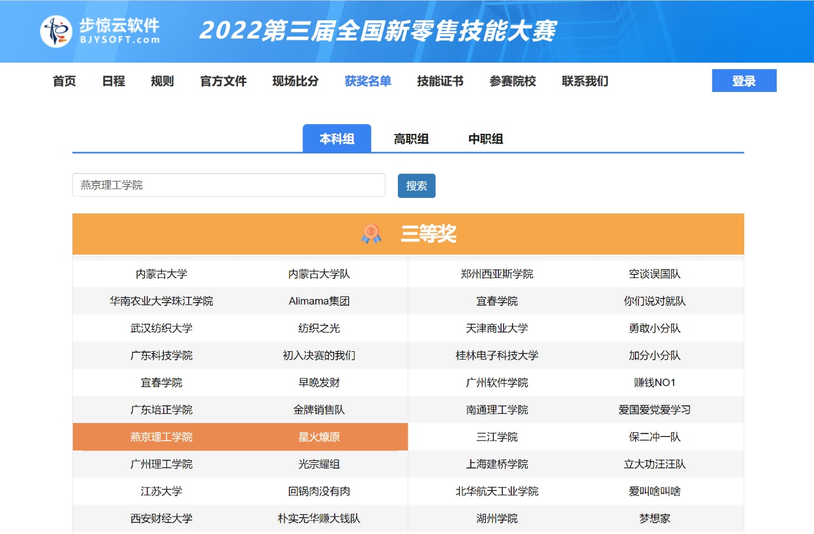Open the 规则 navigation item

click(162, 81)
